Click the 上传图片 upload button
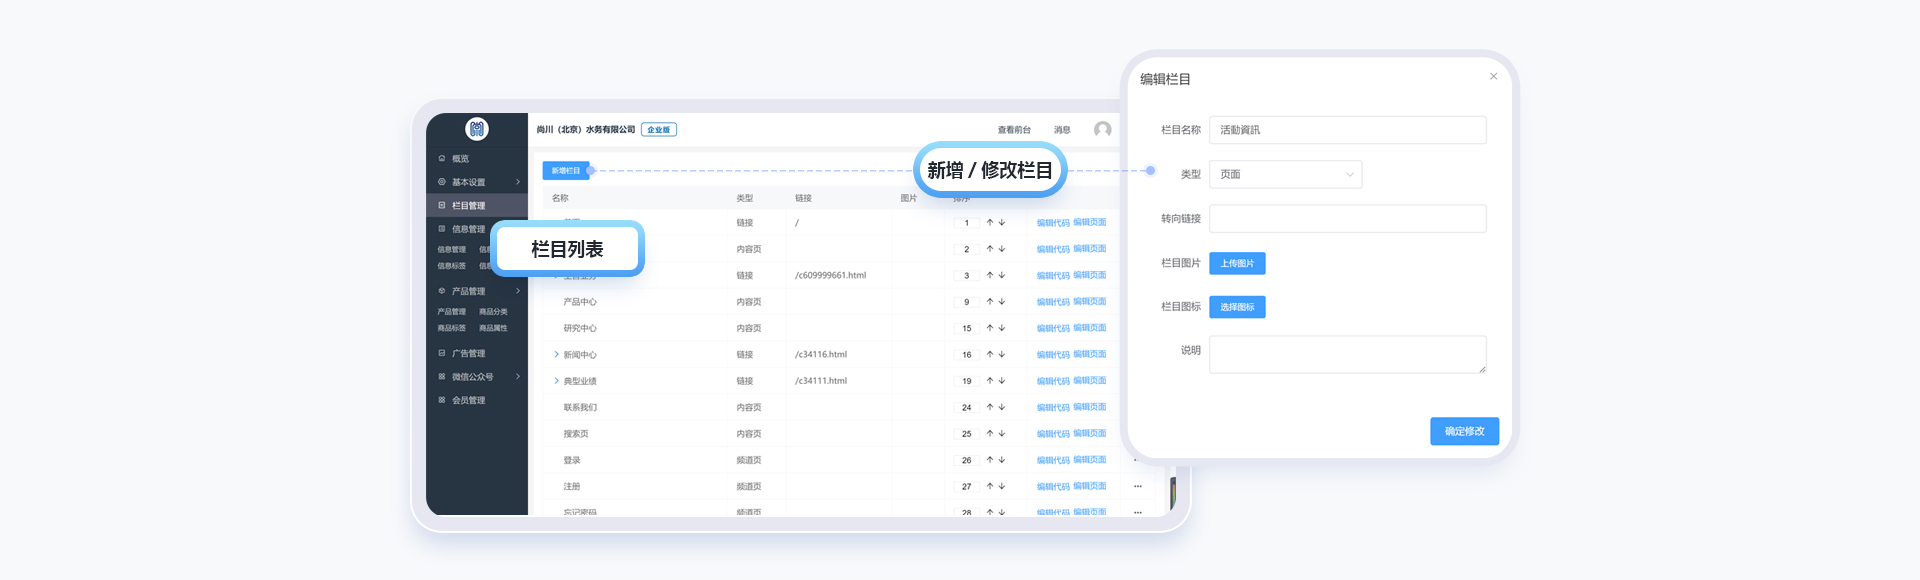Screen dimensions: 1920x580 (1237, 263)
